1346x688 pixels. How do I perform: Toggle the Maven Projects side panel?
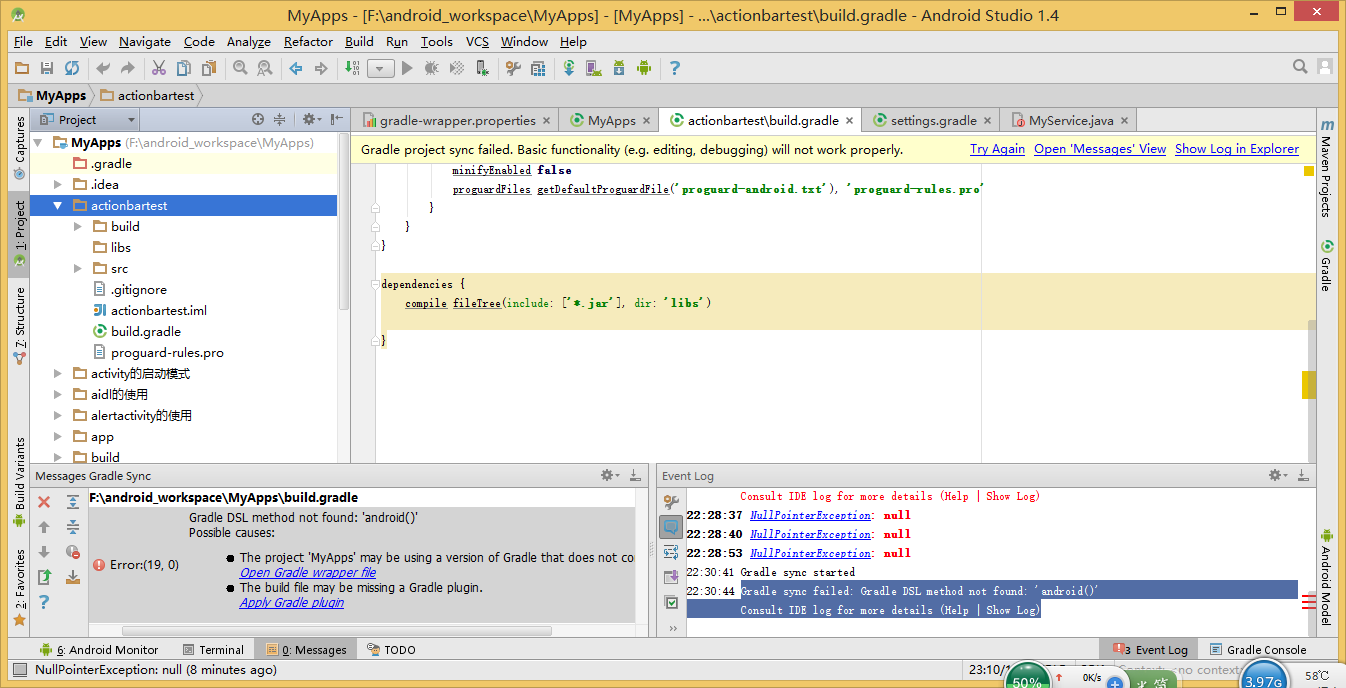(1326, 168)
